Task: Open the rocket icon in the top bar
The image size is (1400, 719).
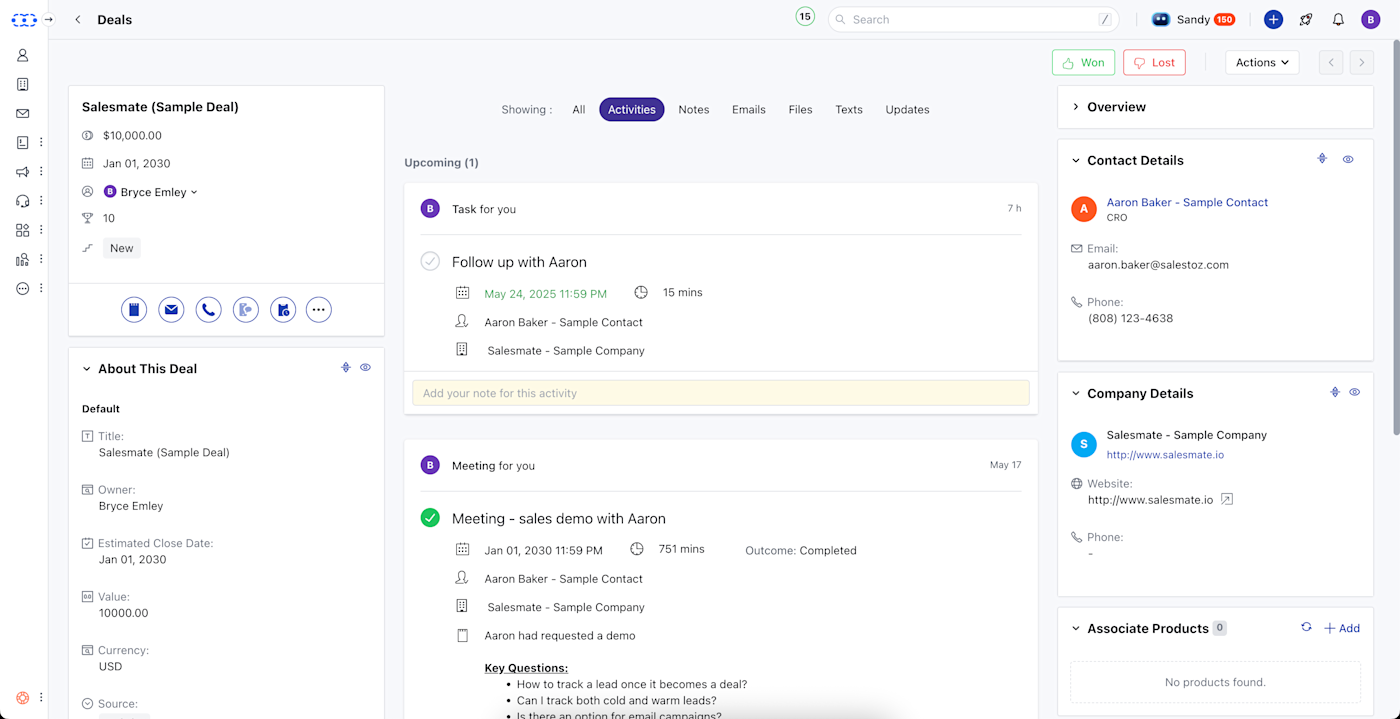Action: (1306, 20)
